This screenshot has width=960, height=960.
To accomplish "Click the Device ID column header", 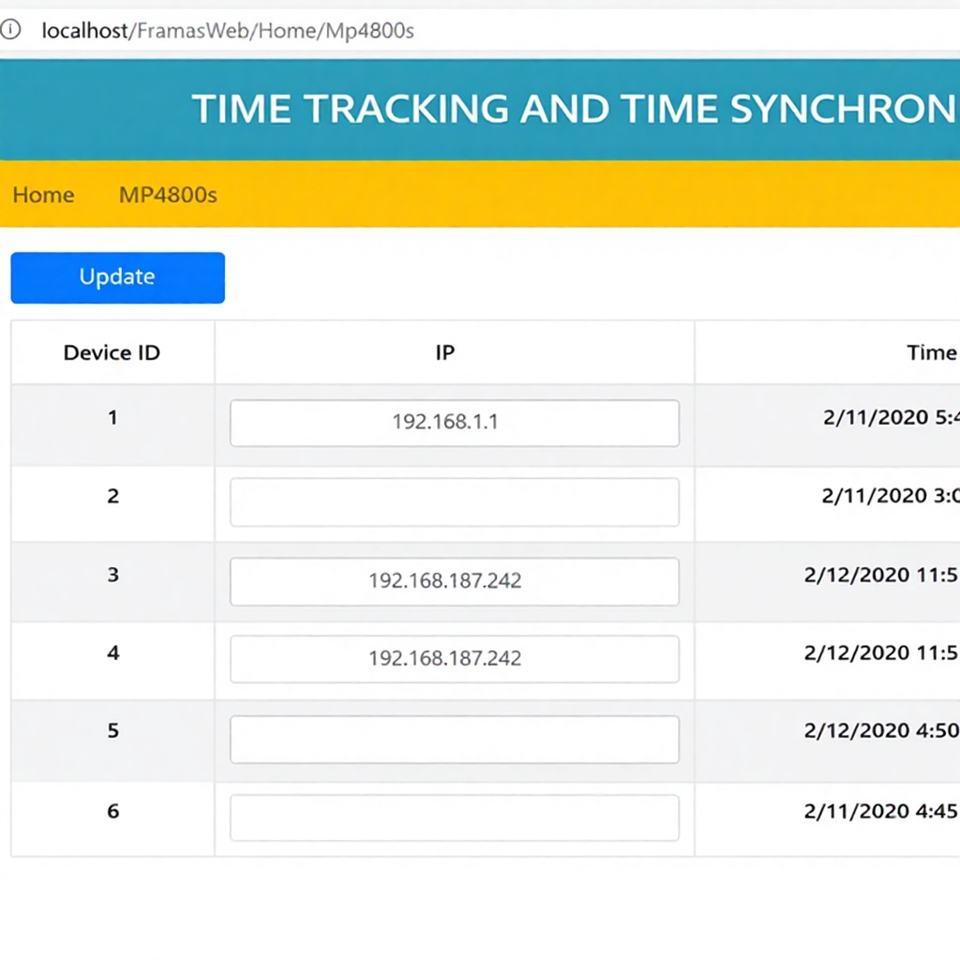I will point(112,353).
